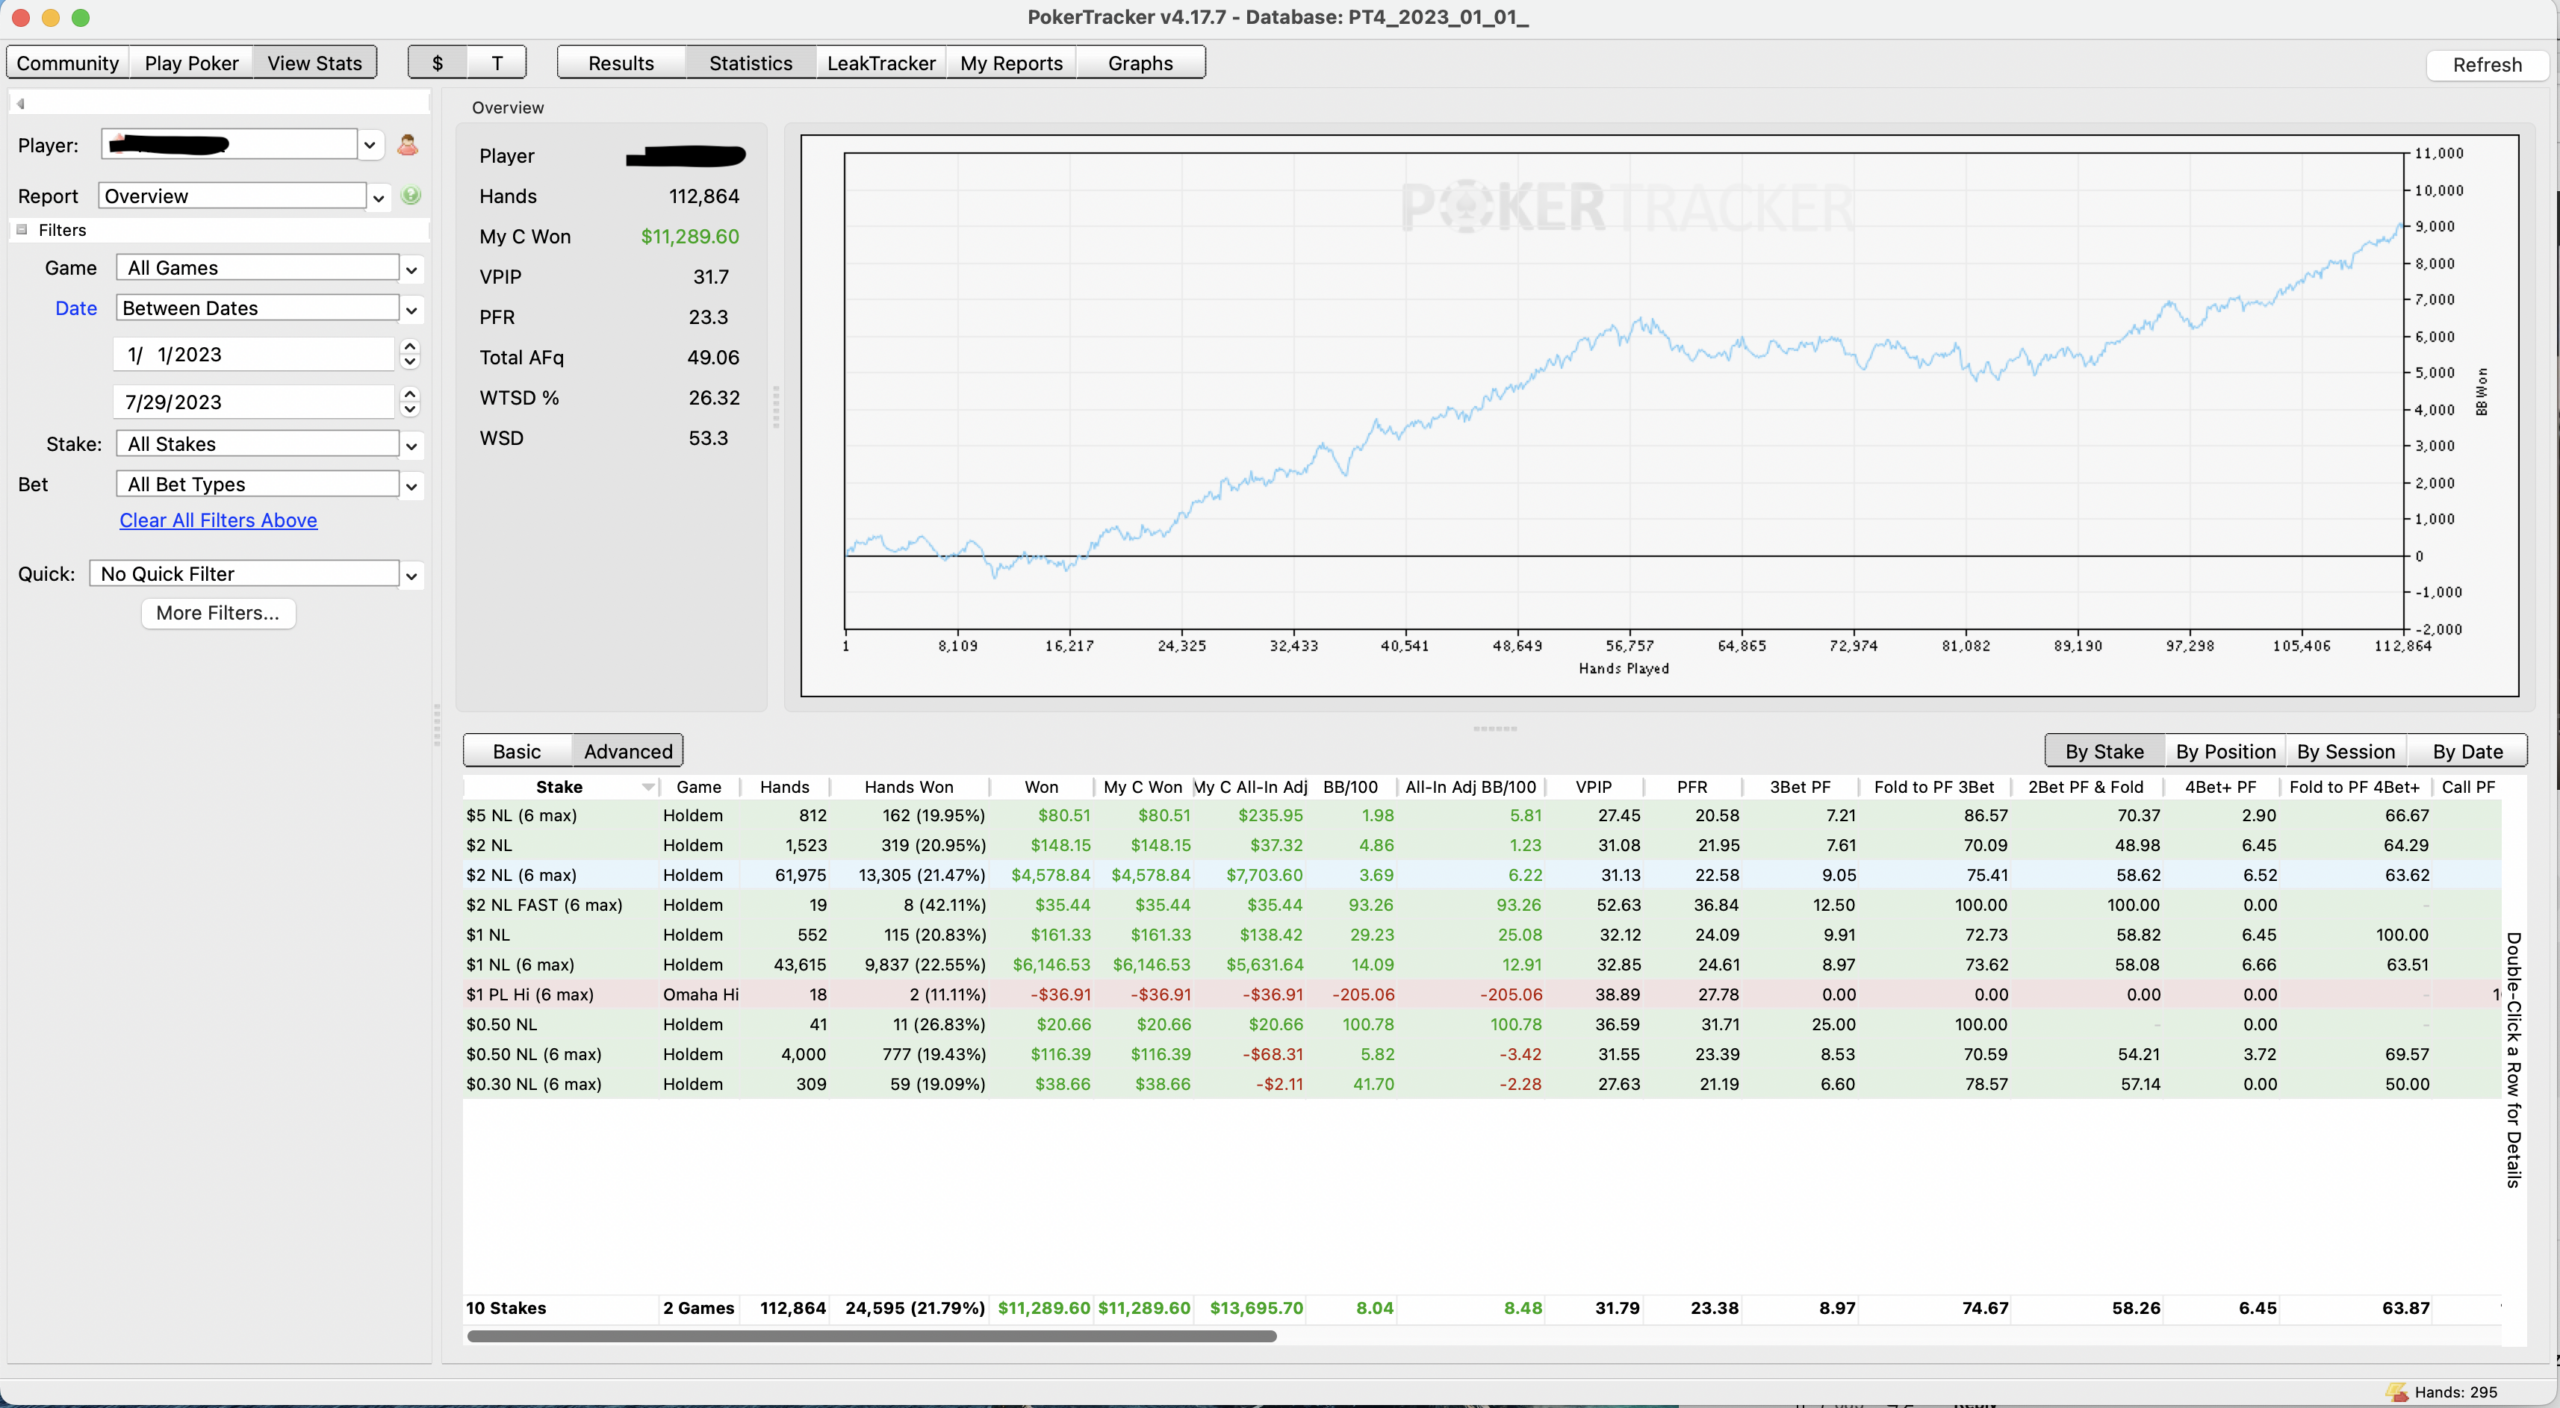Select the $5 NL (6 max) row
The height and width of the screenshot is (1408, 2560).
pyautogui.click(x=1482, y=816)
